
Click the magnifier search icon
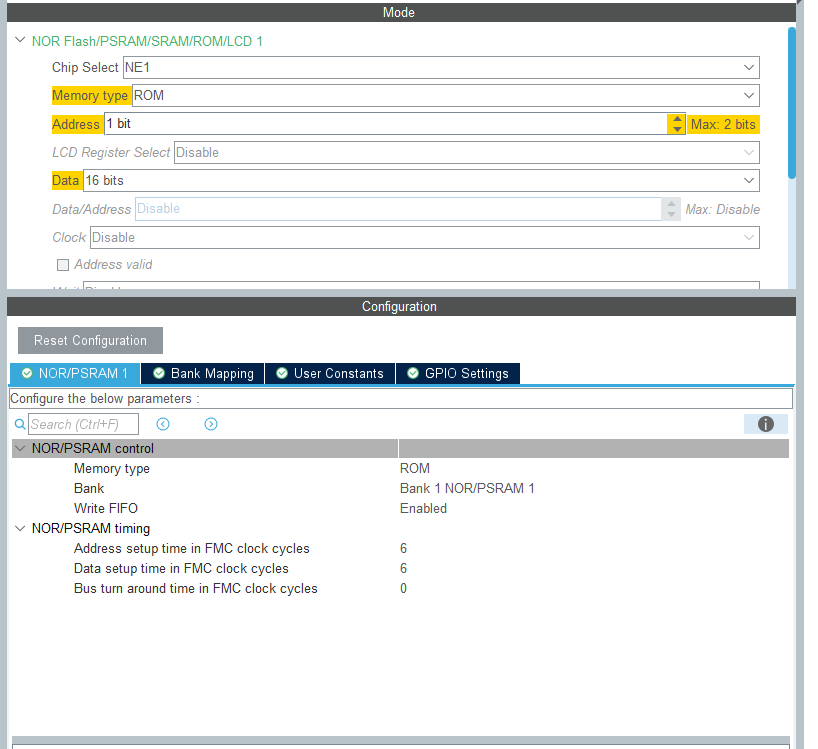point(20,424)
